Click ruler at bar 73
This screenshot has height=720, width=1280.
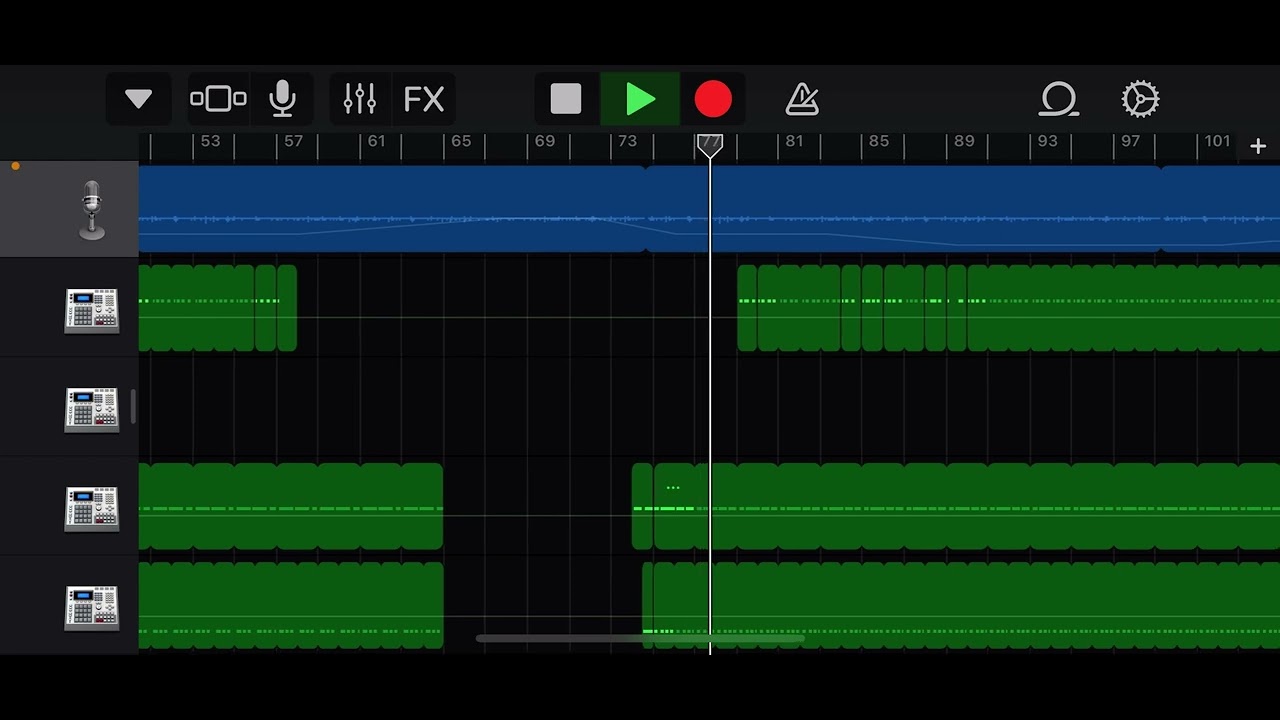click(627, 141)
